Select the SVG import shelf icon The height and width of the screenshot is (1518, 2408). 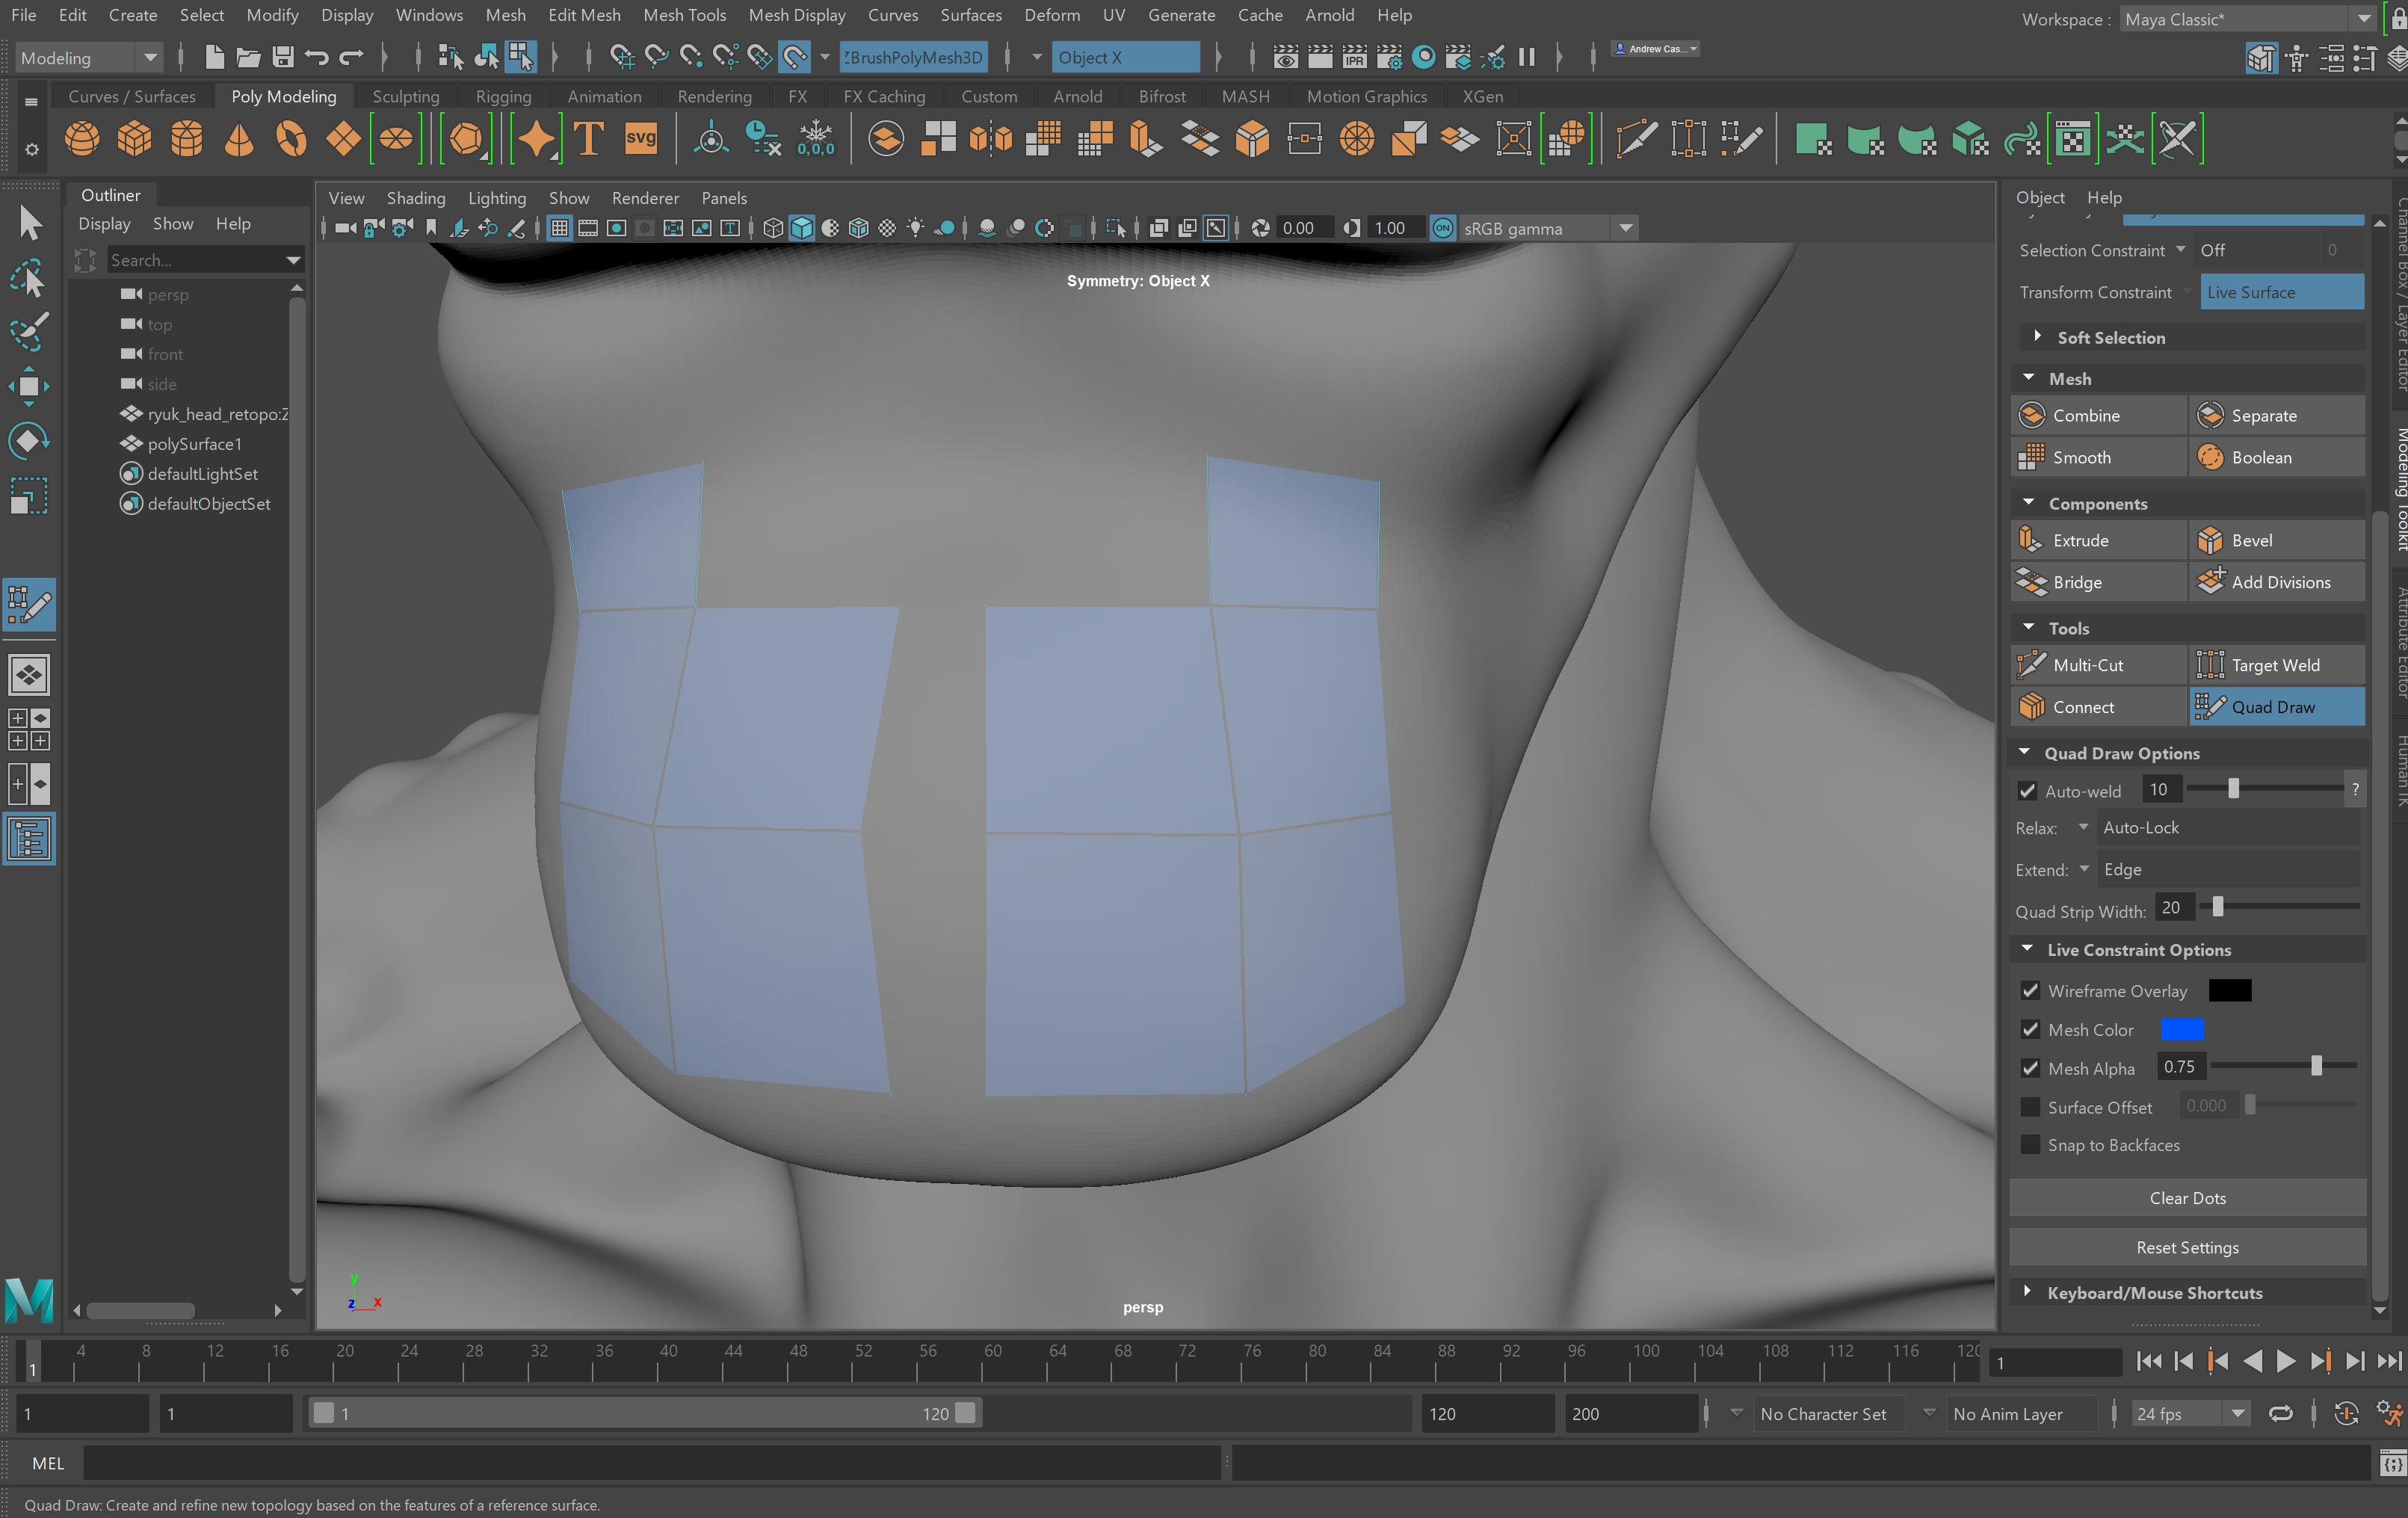point(640,139)
